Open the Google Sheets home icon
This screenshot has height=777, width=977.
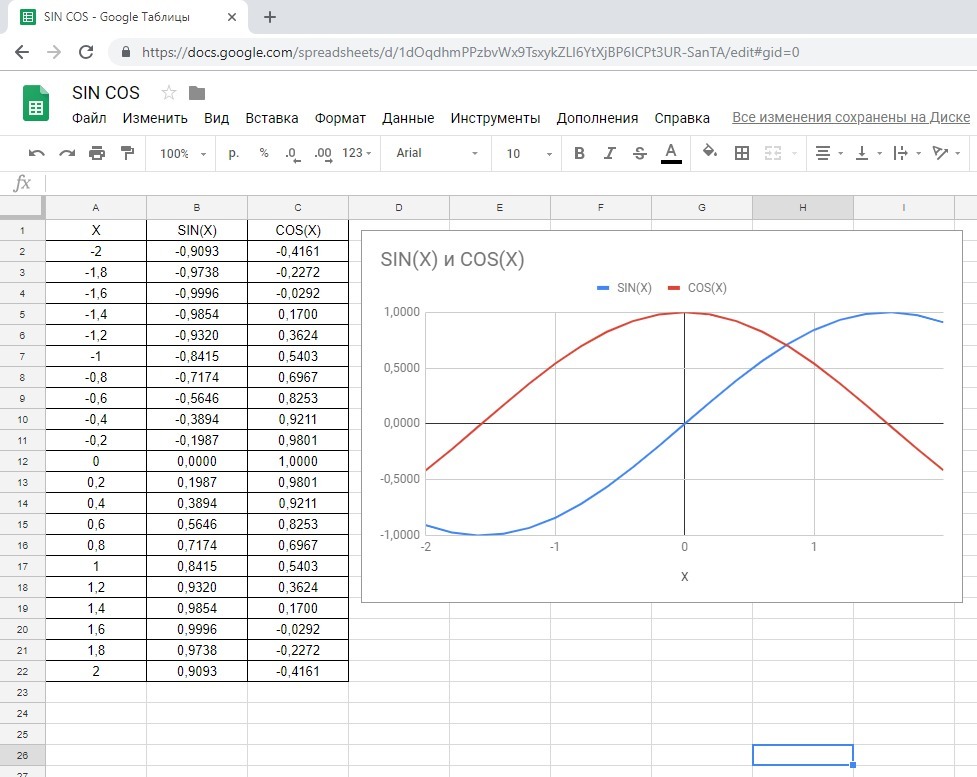click(36, 103)
